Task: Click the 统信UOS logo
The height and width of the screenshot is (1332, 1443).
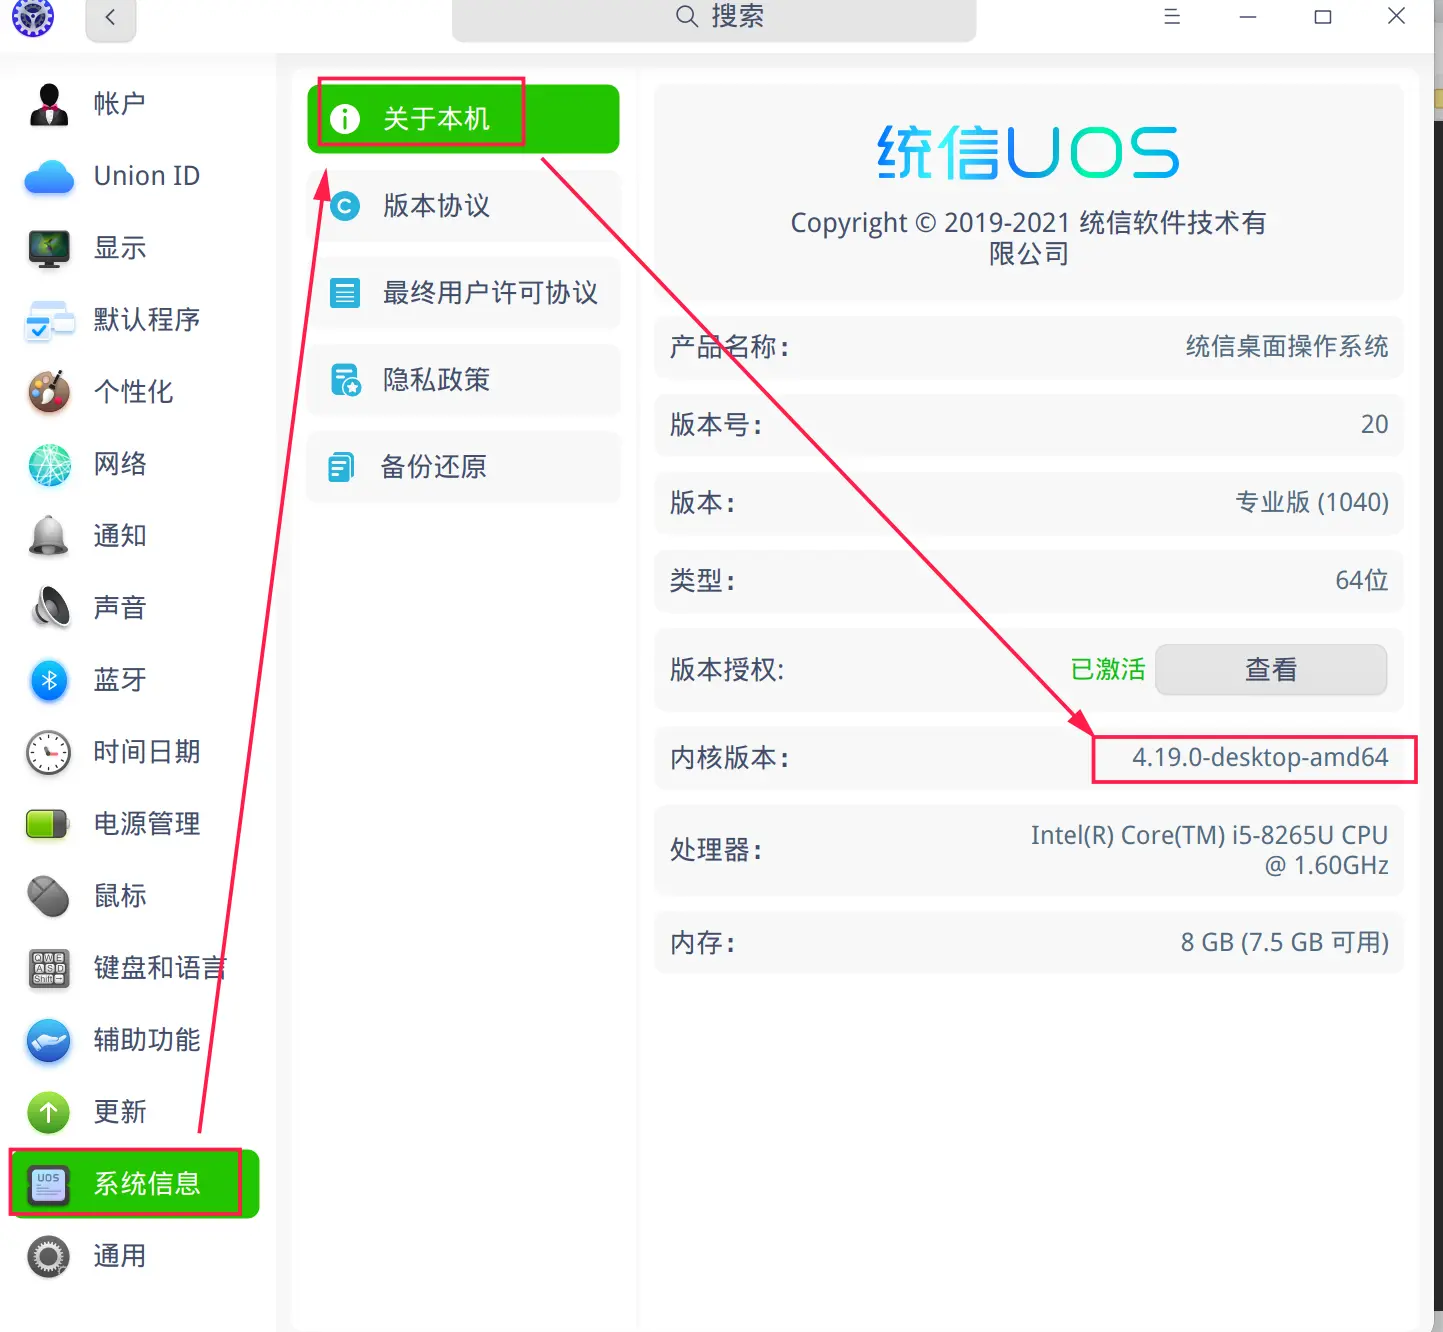Action: point(1028,153)
